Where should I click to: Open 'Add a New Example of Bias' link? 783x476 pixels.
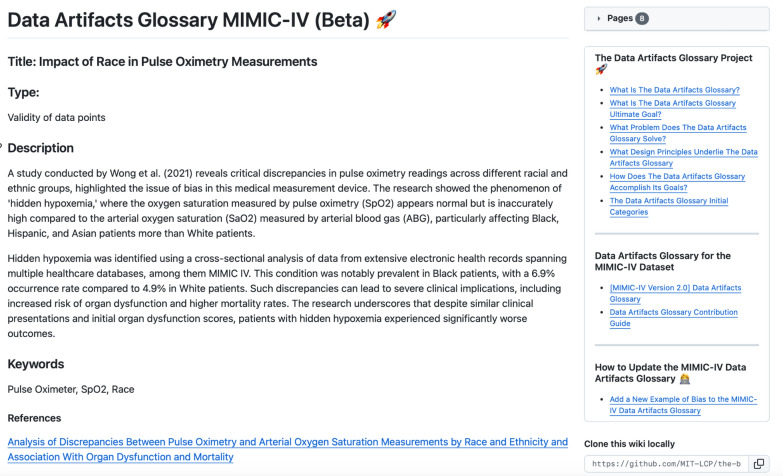pos(682,404)
